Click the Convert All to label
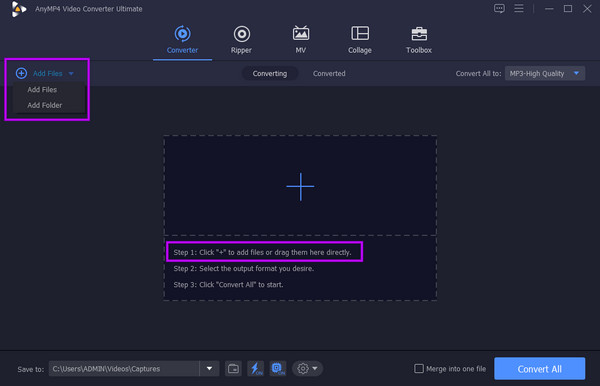 (x=478, y=73)
